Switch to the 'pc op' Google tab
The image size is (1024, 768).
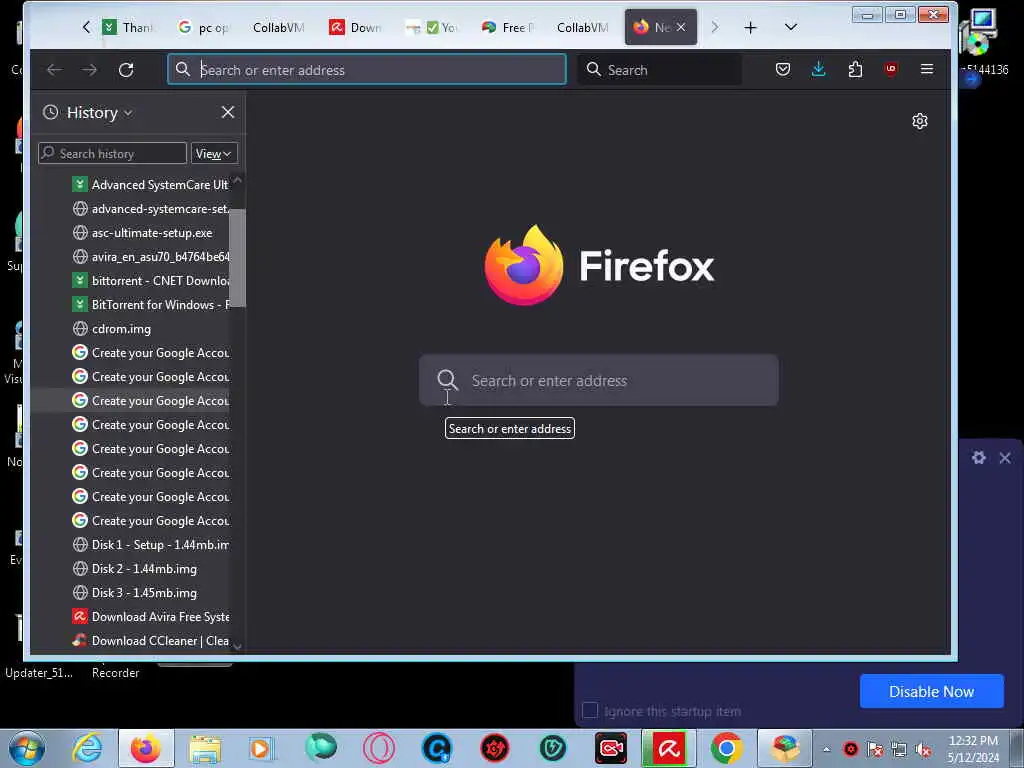tap(203, 27)
